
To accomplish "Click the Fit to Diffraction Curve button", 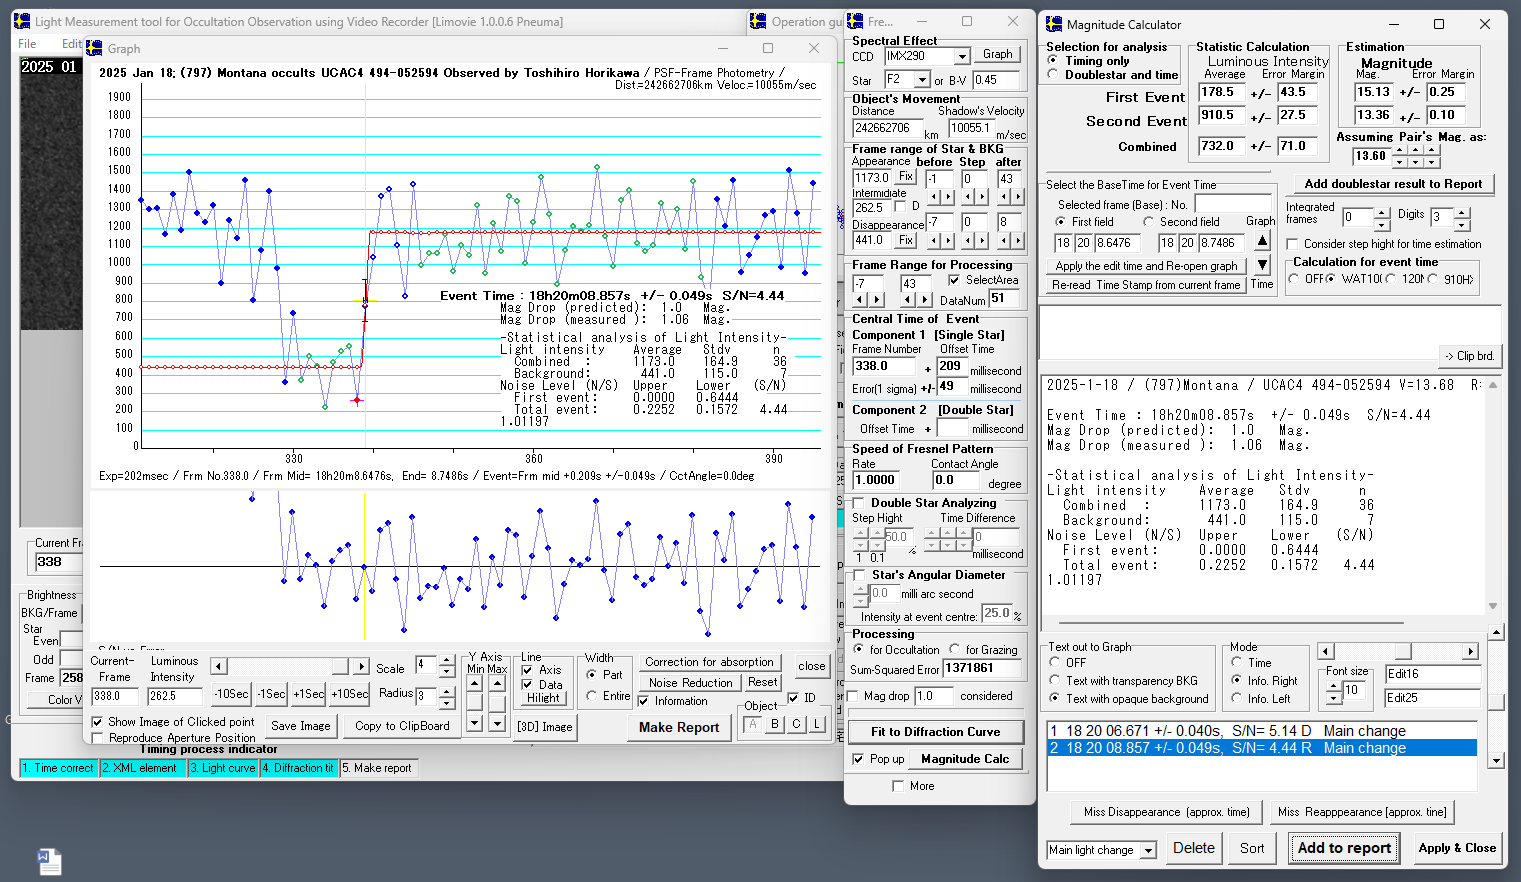I will tap(935, 732).
